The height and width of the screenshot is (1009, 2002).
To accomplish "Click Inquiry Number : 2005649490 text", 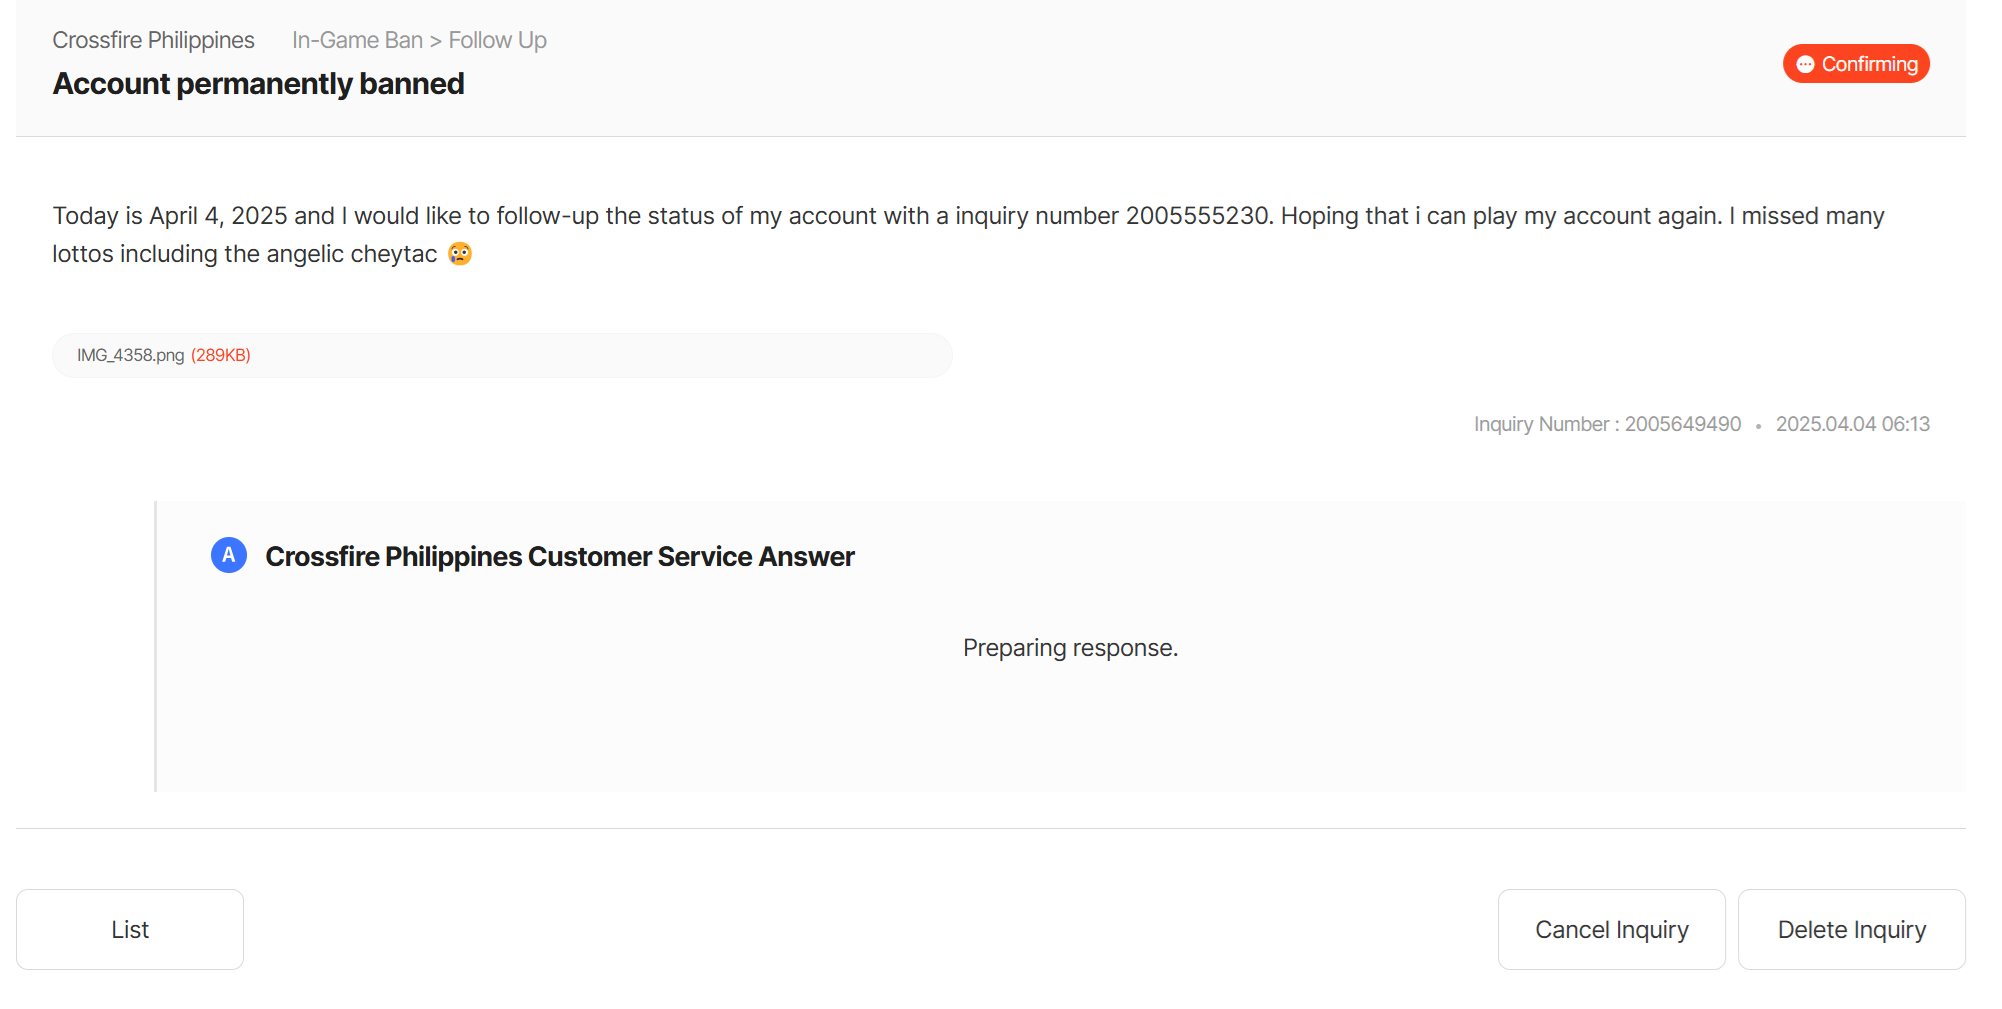I will click(1607, 424).
